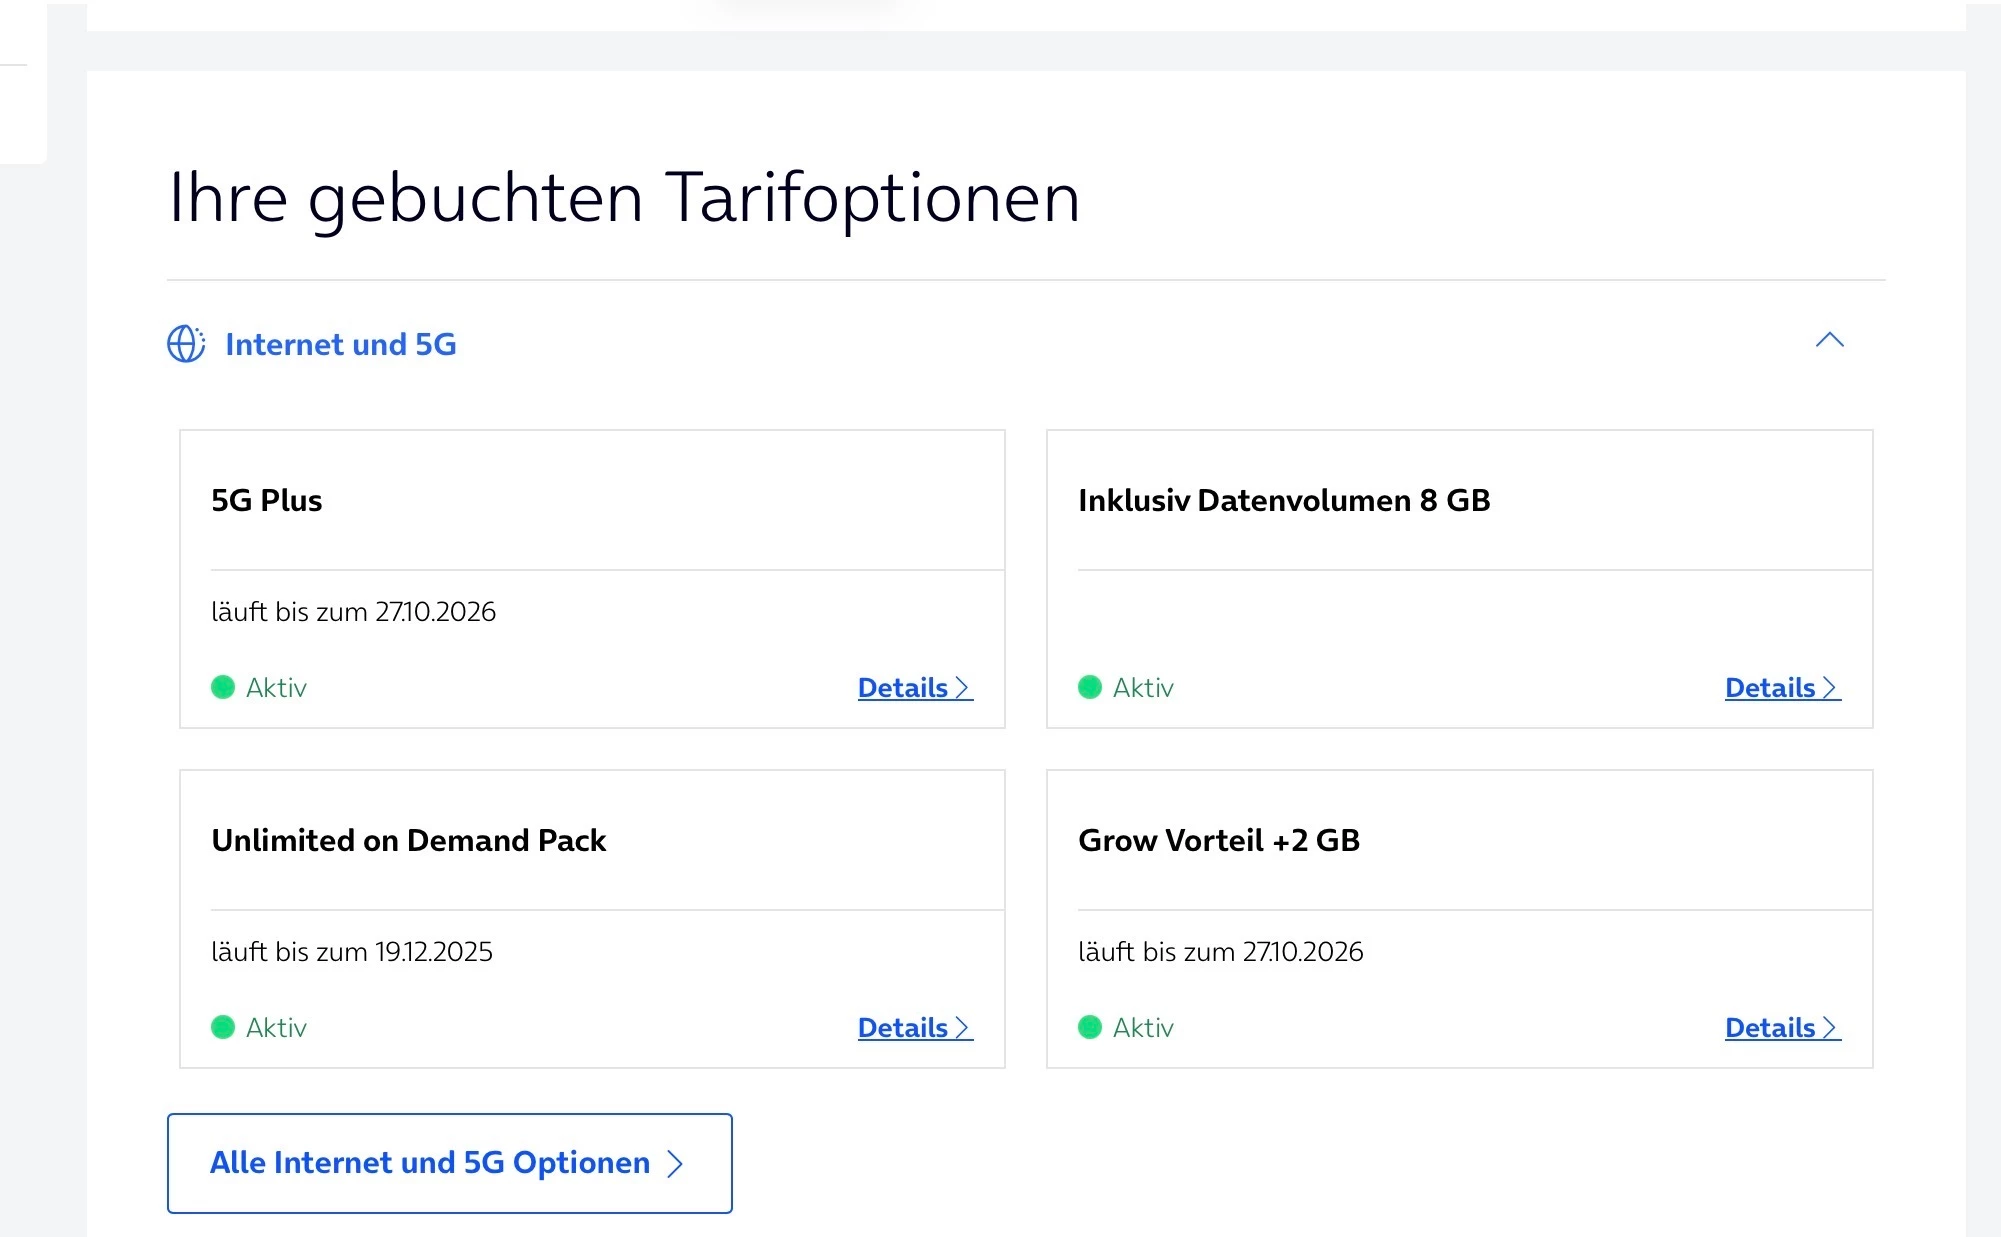Click green status dot in Inklusiv Datenvolumen card
The width and height of the screenshot is (2001, 1237).
tap(1090, 687)
